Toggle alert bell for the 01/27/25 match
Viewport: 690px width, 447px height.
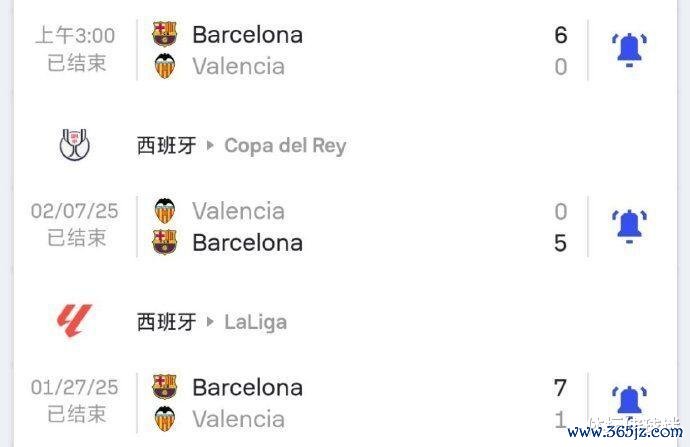(629, 400)
